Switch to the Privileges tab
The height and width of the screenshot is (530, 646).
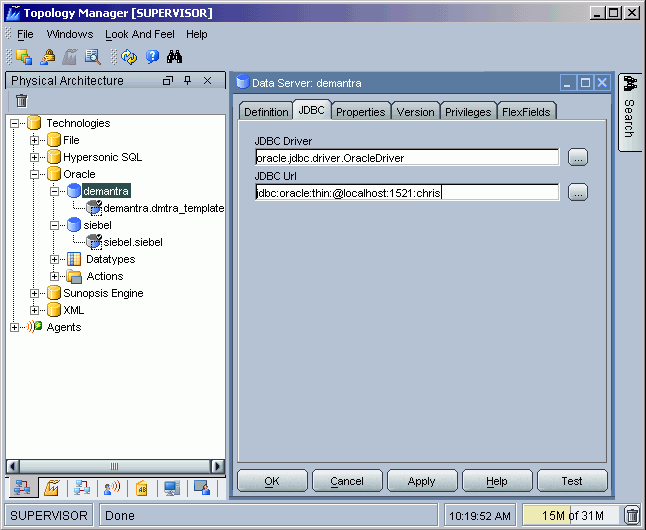[468, 112]
